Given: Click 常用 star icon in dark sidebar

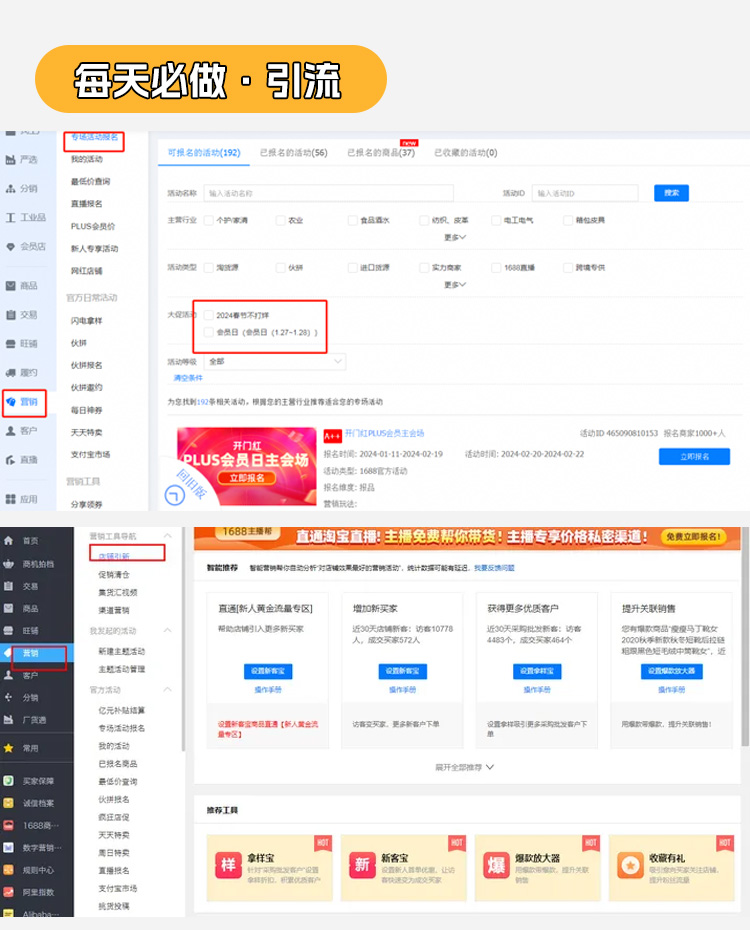Looking at the screenshot, I should click(x=8, y=748).
